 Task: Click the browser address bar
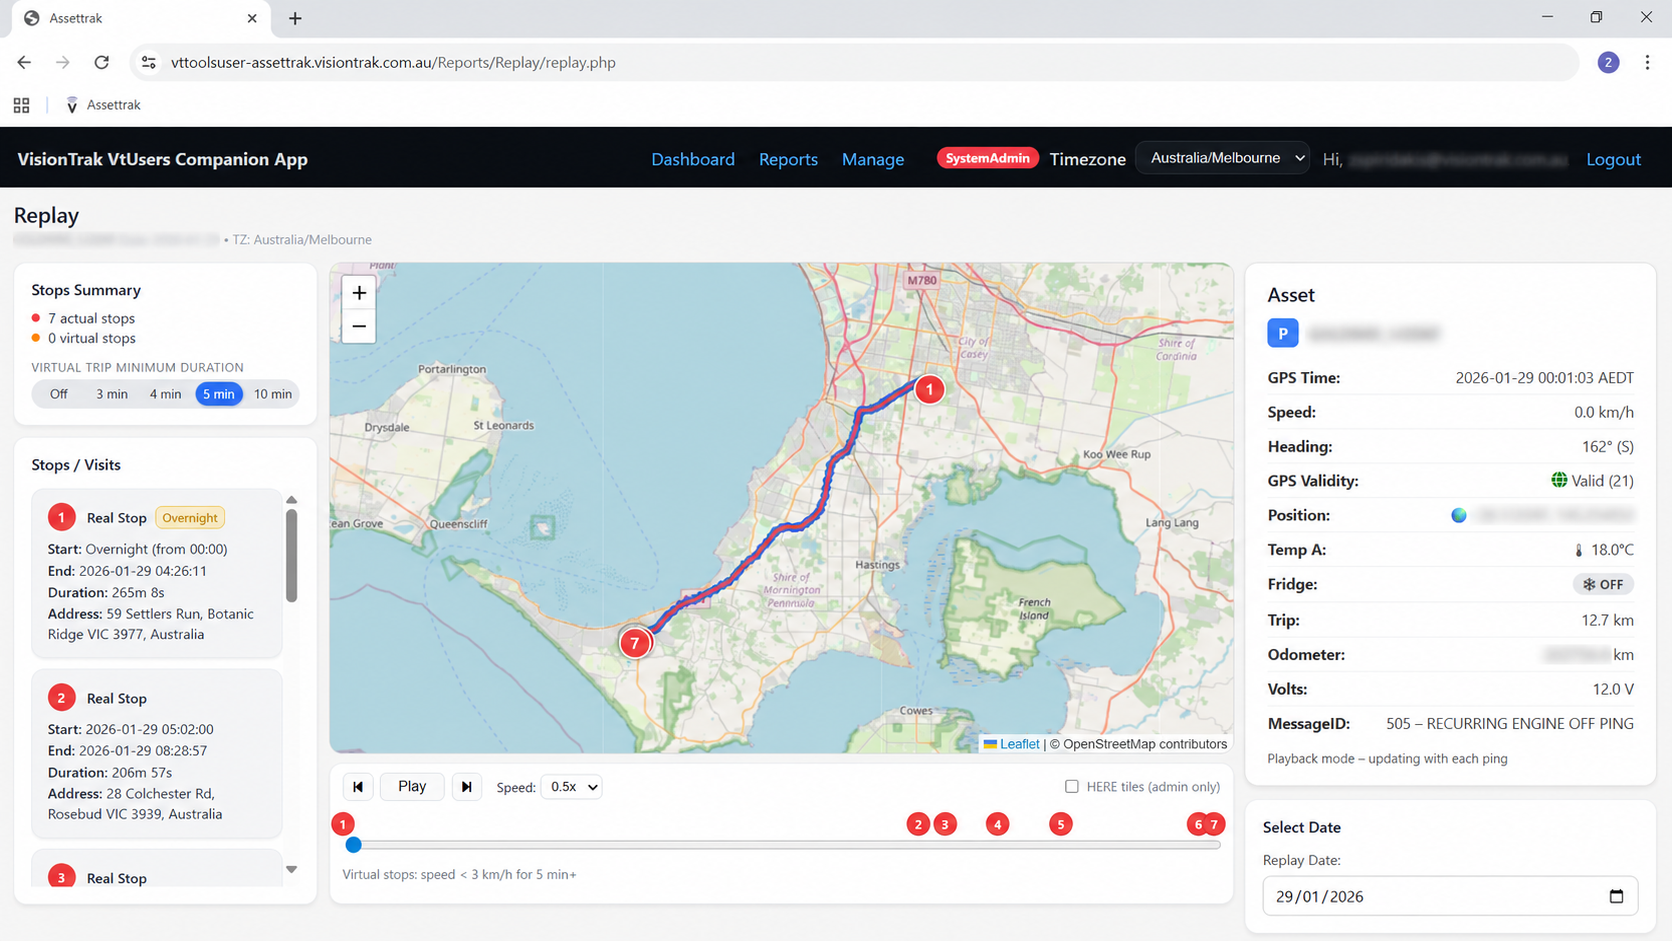pyautogui.click(x=855, y=62)
